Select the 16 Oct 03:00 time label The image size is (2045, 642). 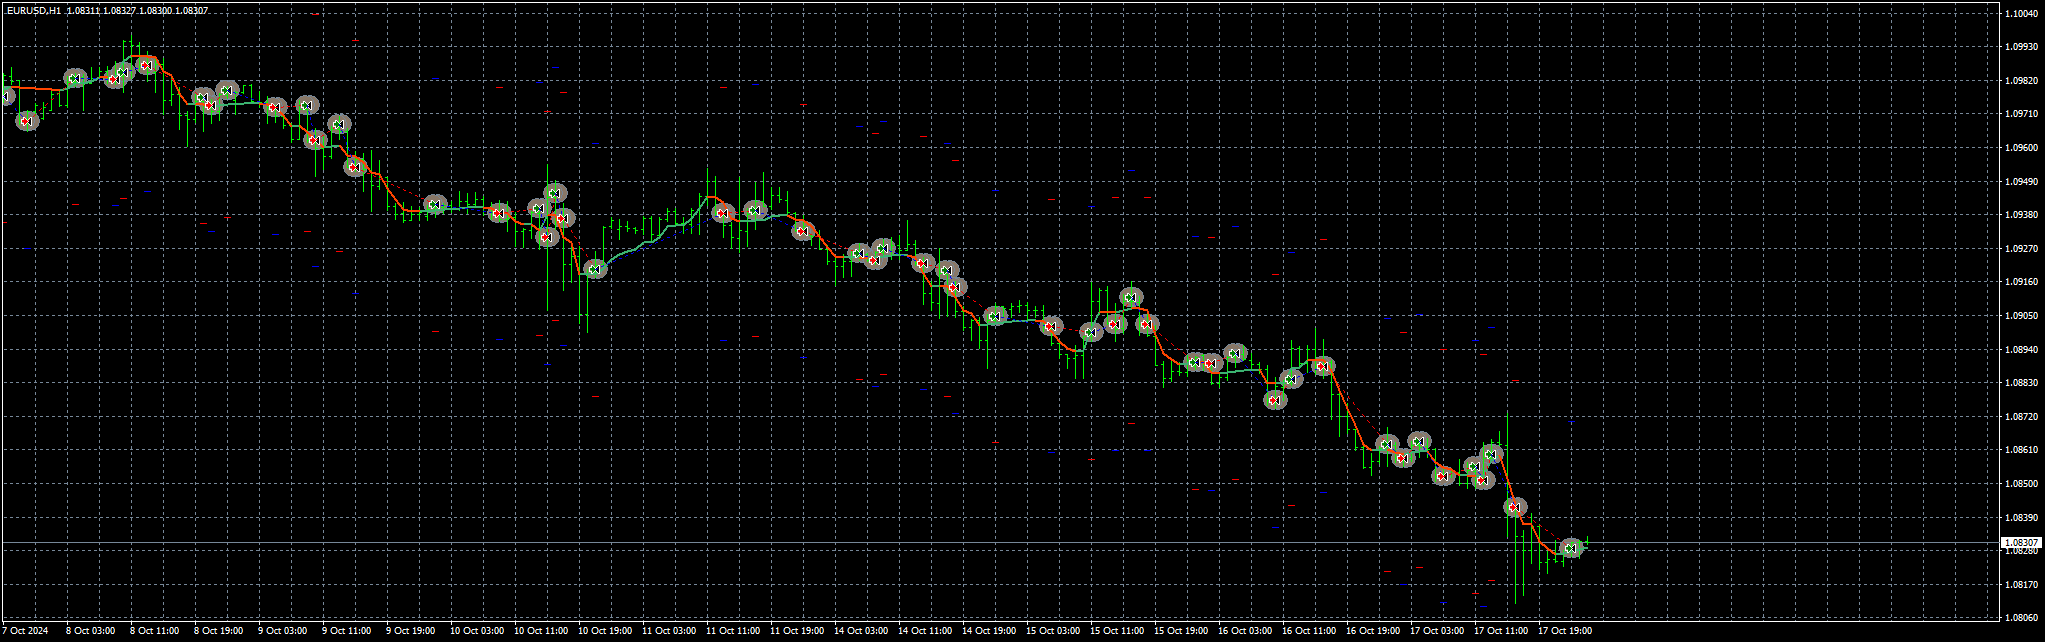pos(1245,631)
